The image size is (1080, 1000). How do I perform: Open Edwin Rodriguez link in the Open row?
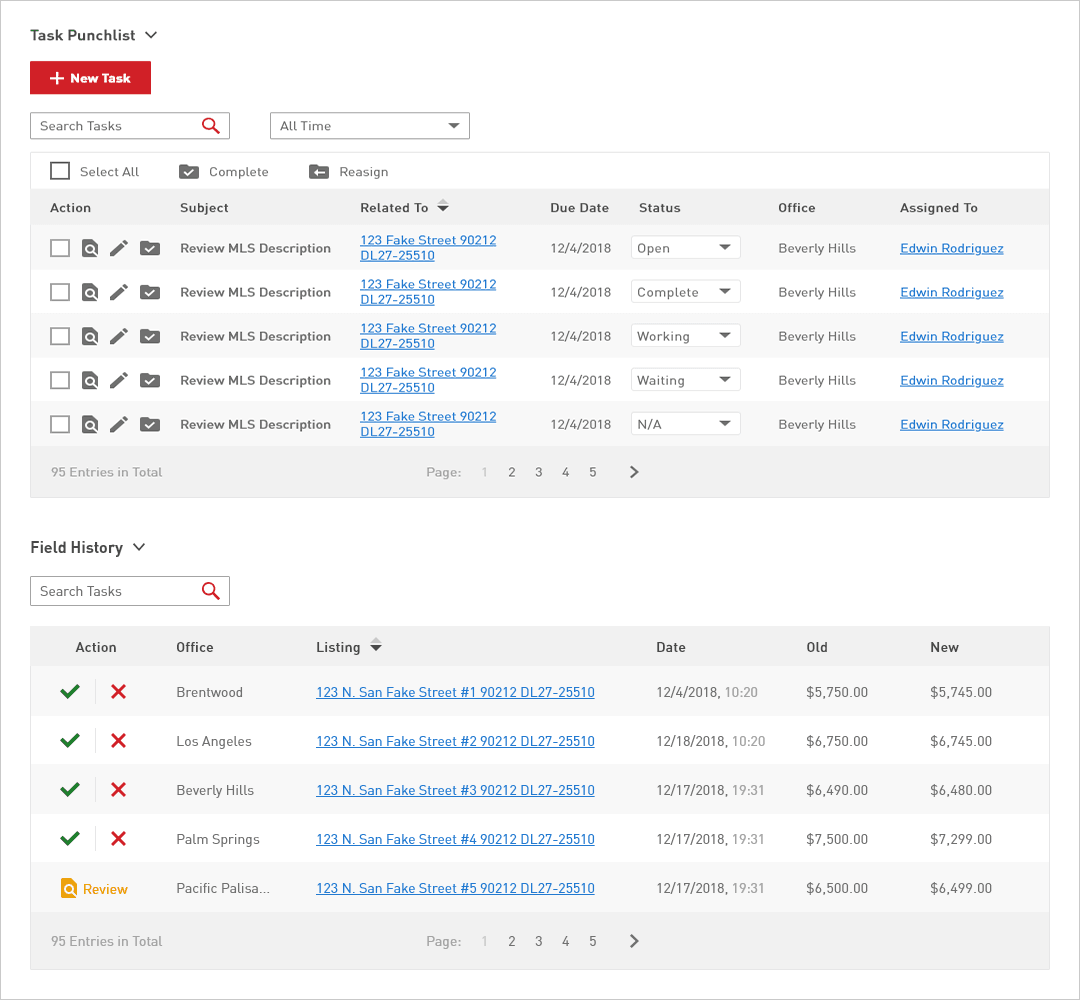click(x=952, y=248)
